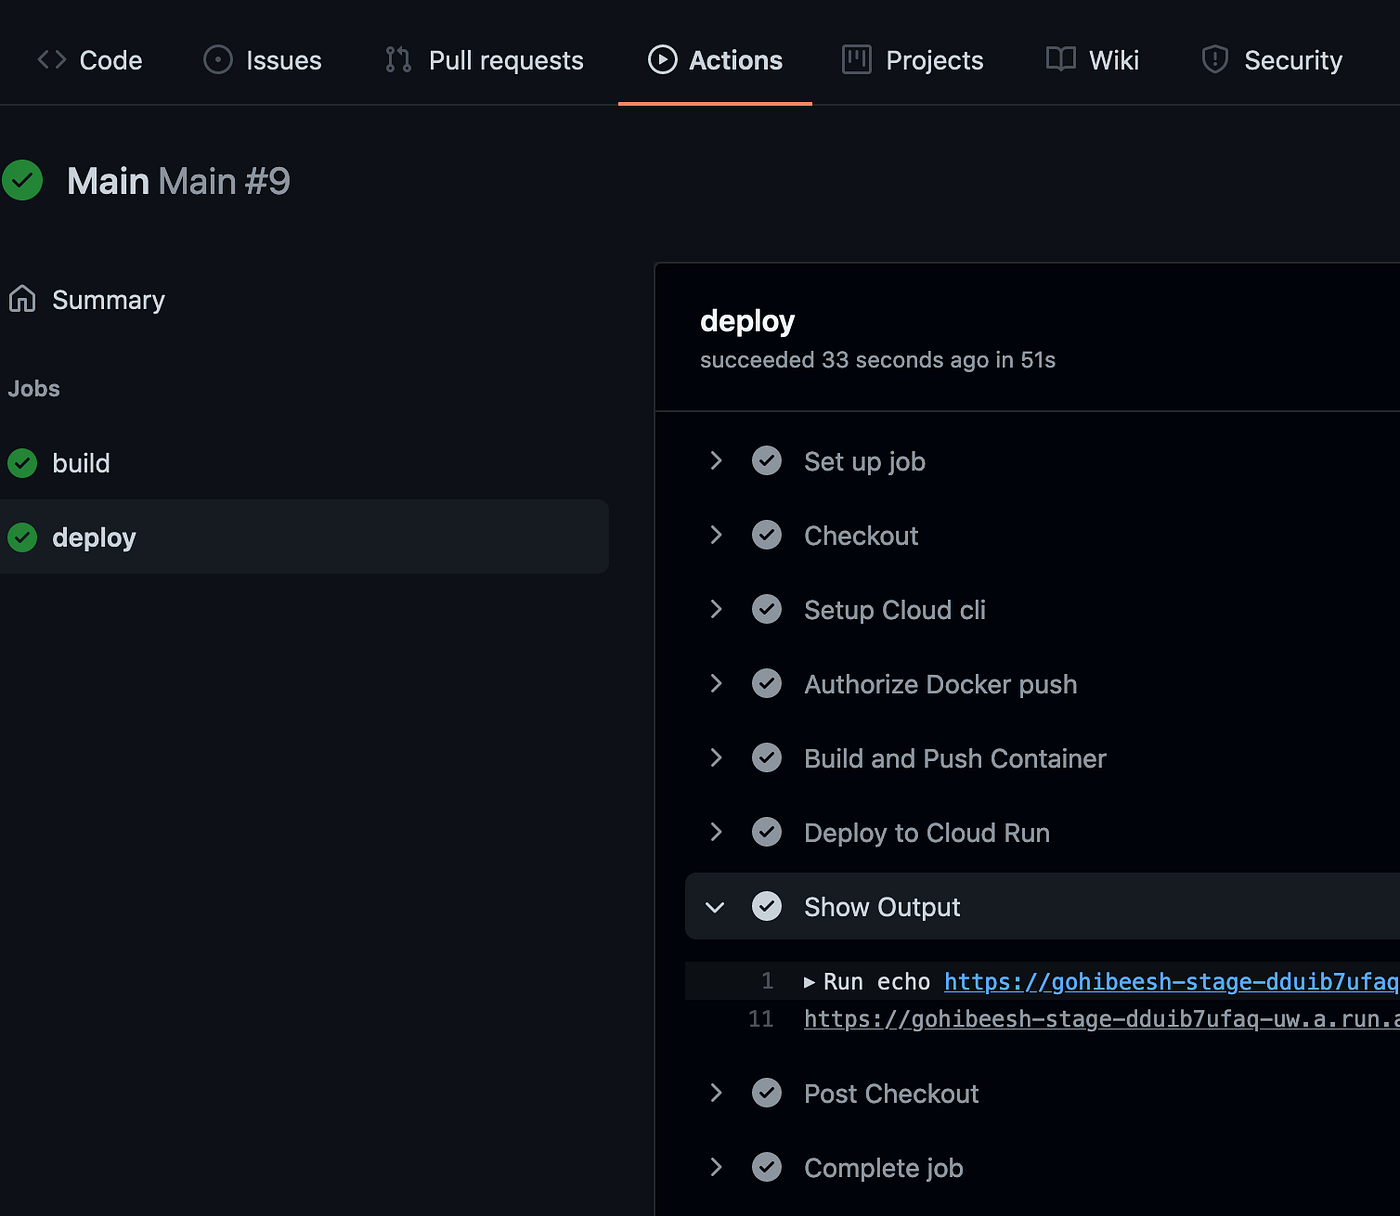Click the Code angle-brackets icon
The height and width of the screenshot is (1216, 1400).
point(50,59)
